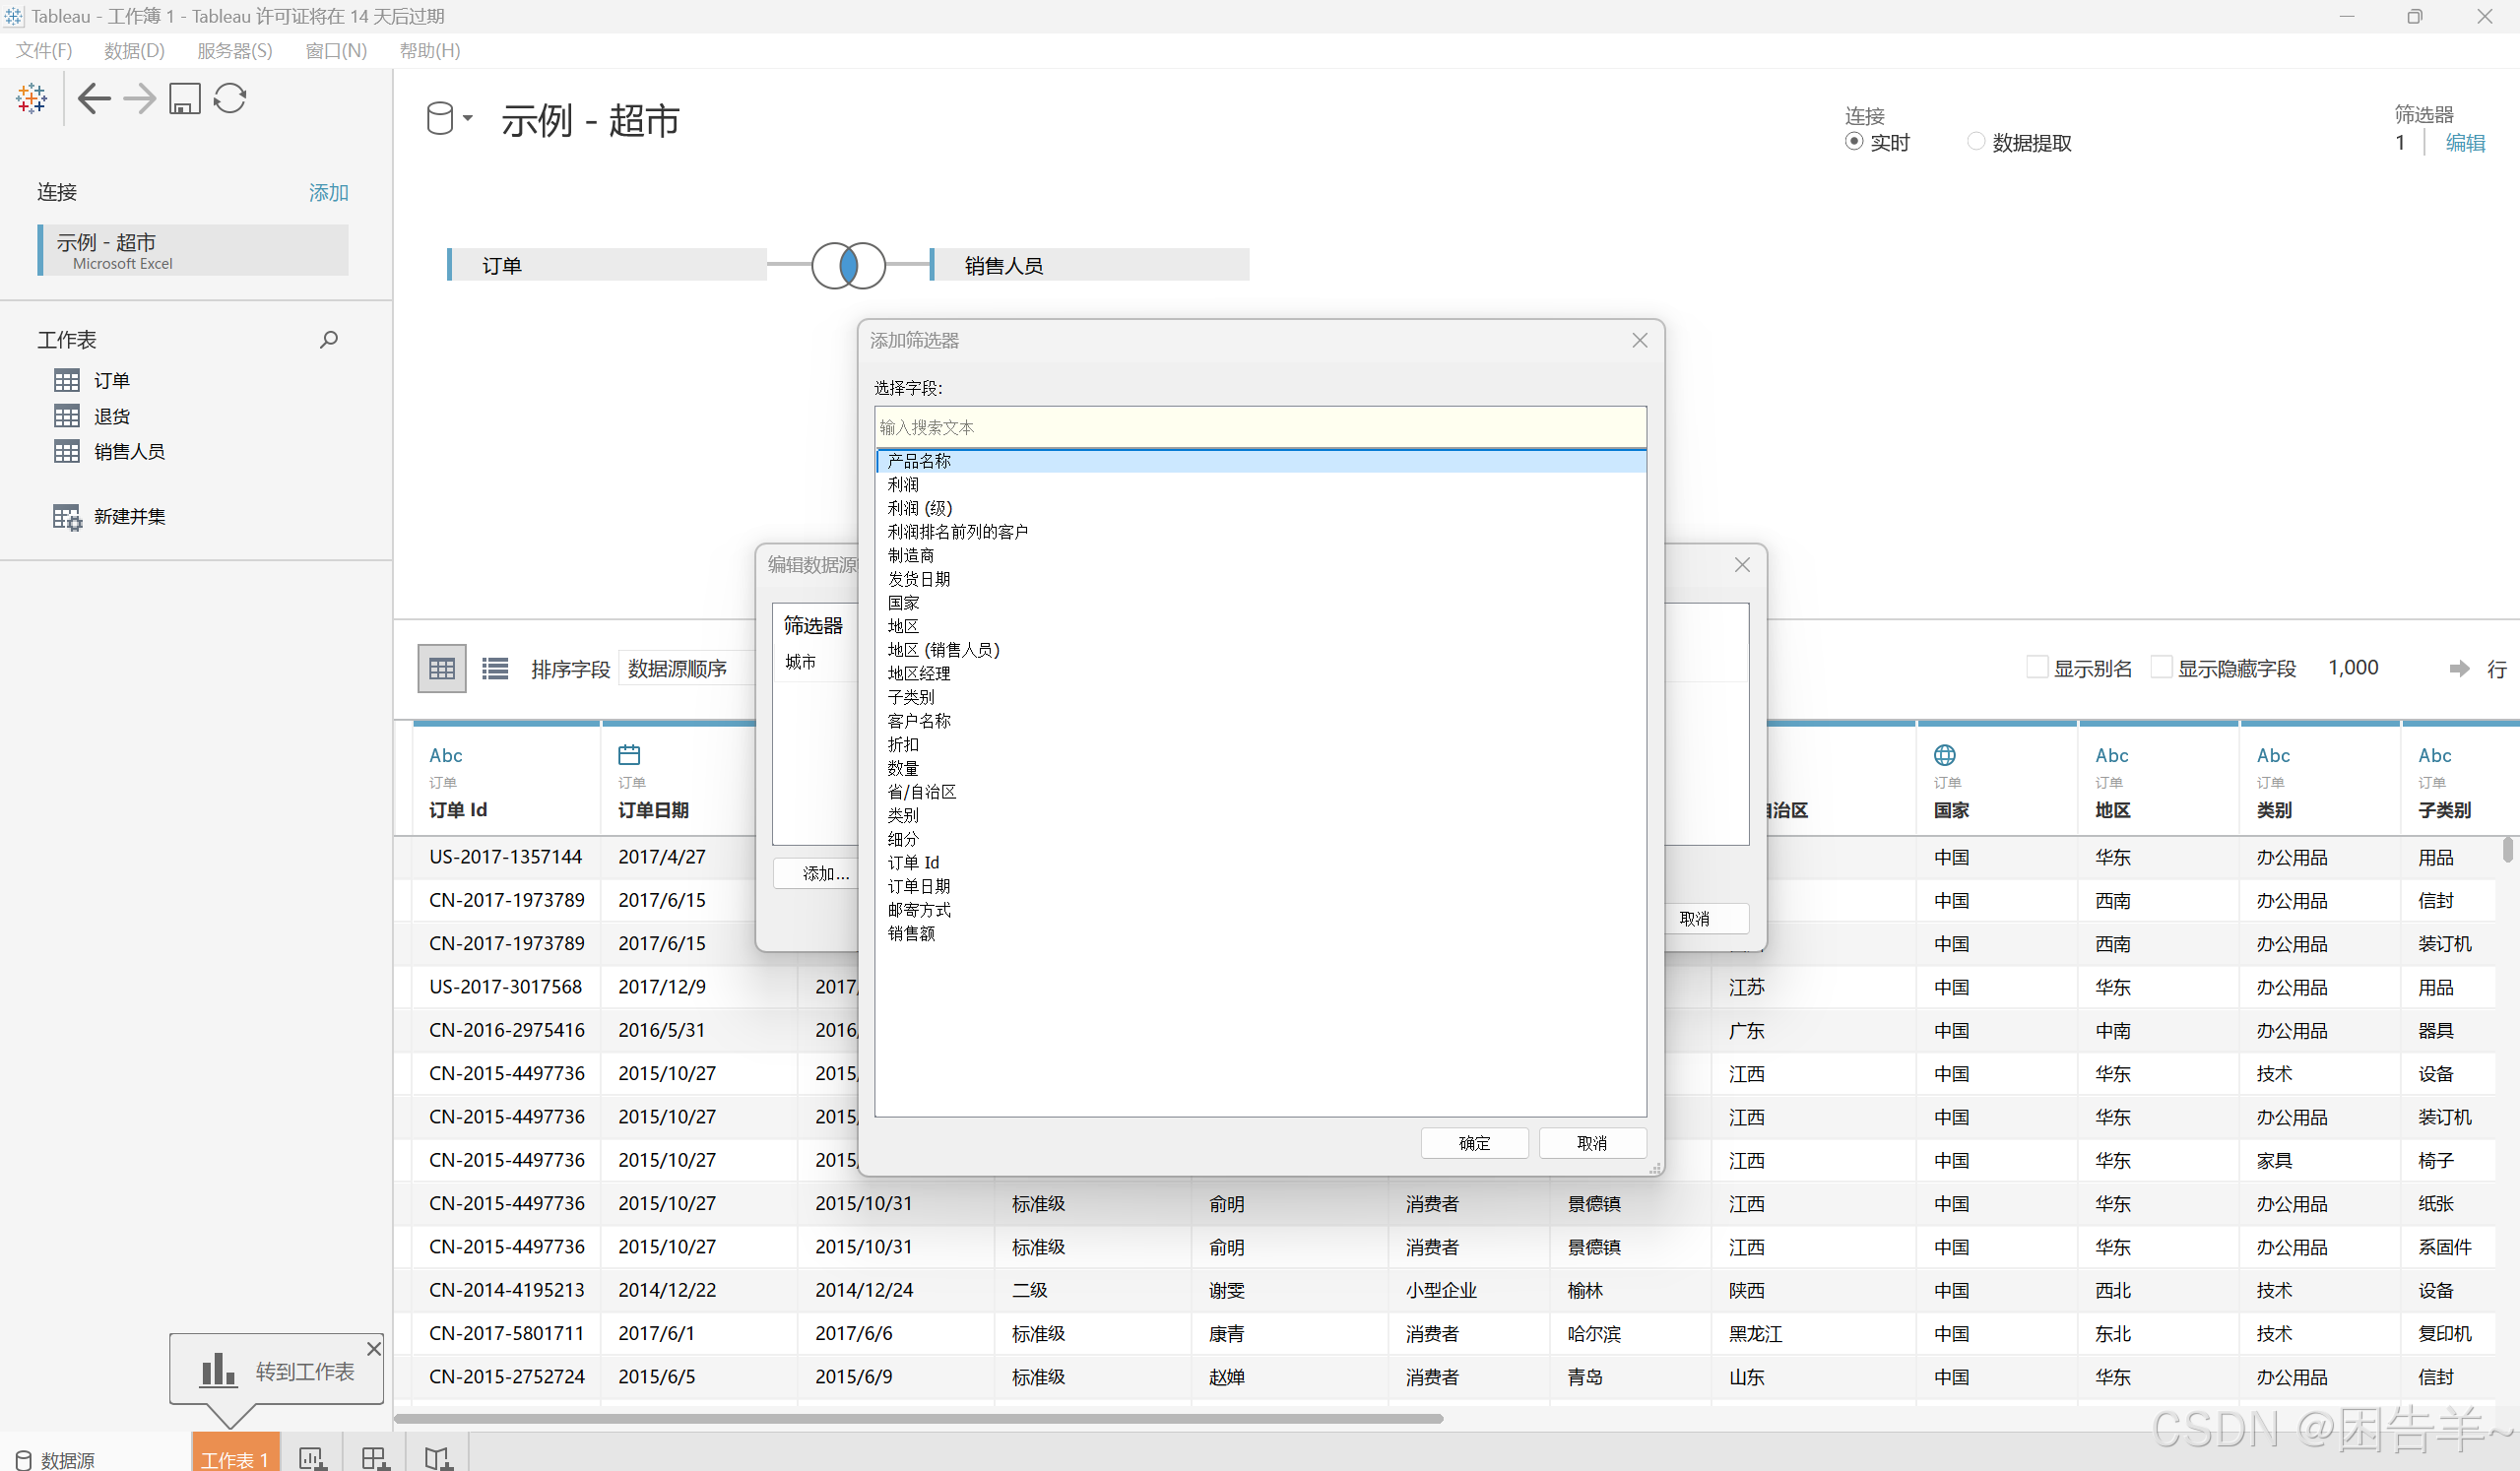Enable the 显示隐藏字段 checkbox
2520x1471 pixels.
(2162, 667)
